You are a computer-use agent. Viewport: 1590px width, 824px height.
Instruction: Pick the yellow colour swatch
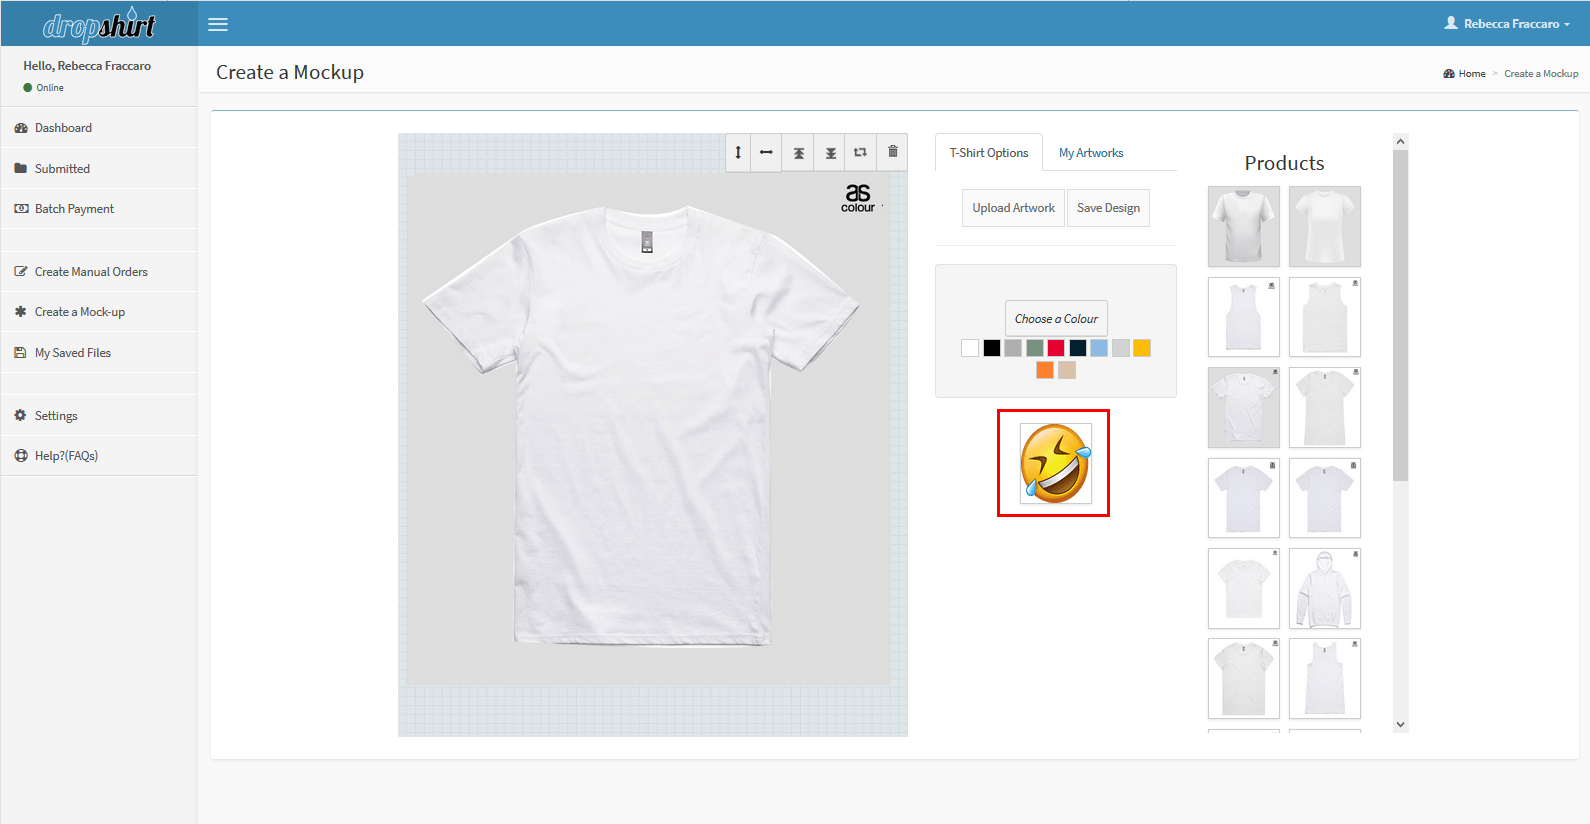[x=1142, y=348]
